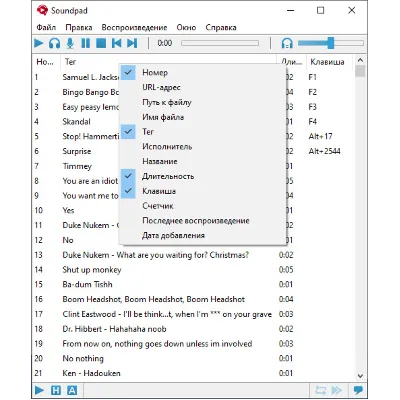Click the 0:00 playback time display
Image resolution: width=400 pixels, height=400 pixels.
pos(165,43)
